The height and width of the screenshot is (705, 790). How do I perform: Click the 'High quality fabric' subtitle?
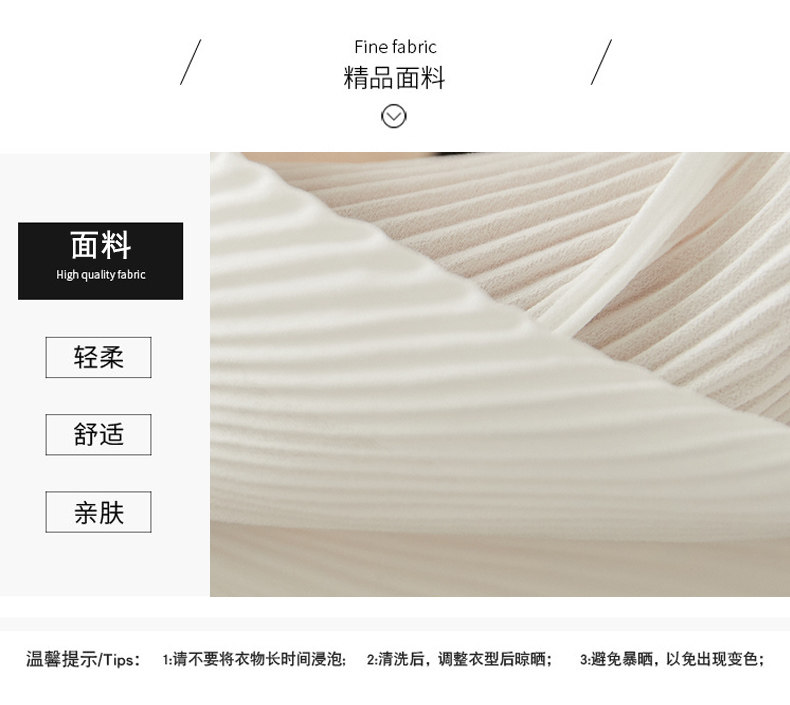point(100,275)
